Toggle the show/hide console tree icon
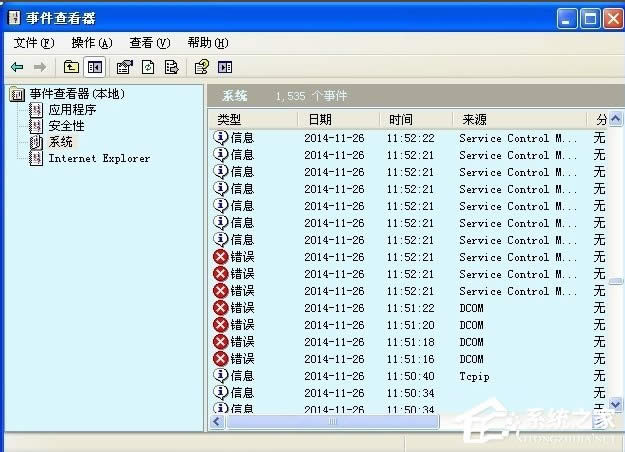The width and height of the screenshot is (625, 452). coord(95,67)
